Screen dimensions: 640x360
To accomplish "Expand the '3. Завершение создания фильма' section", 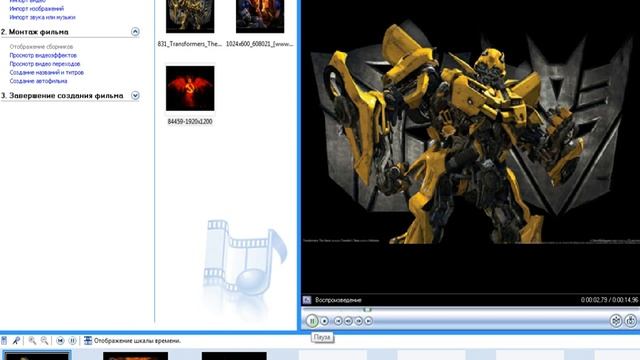I will [135, 96].
